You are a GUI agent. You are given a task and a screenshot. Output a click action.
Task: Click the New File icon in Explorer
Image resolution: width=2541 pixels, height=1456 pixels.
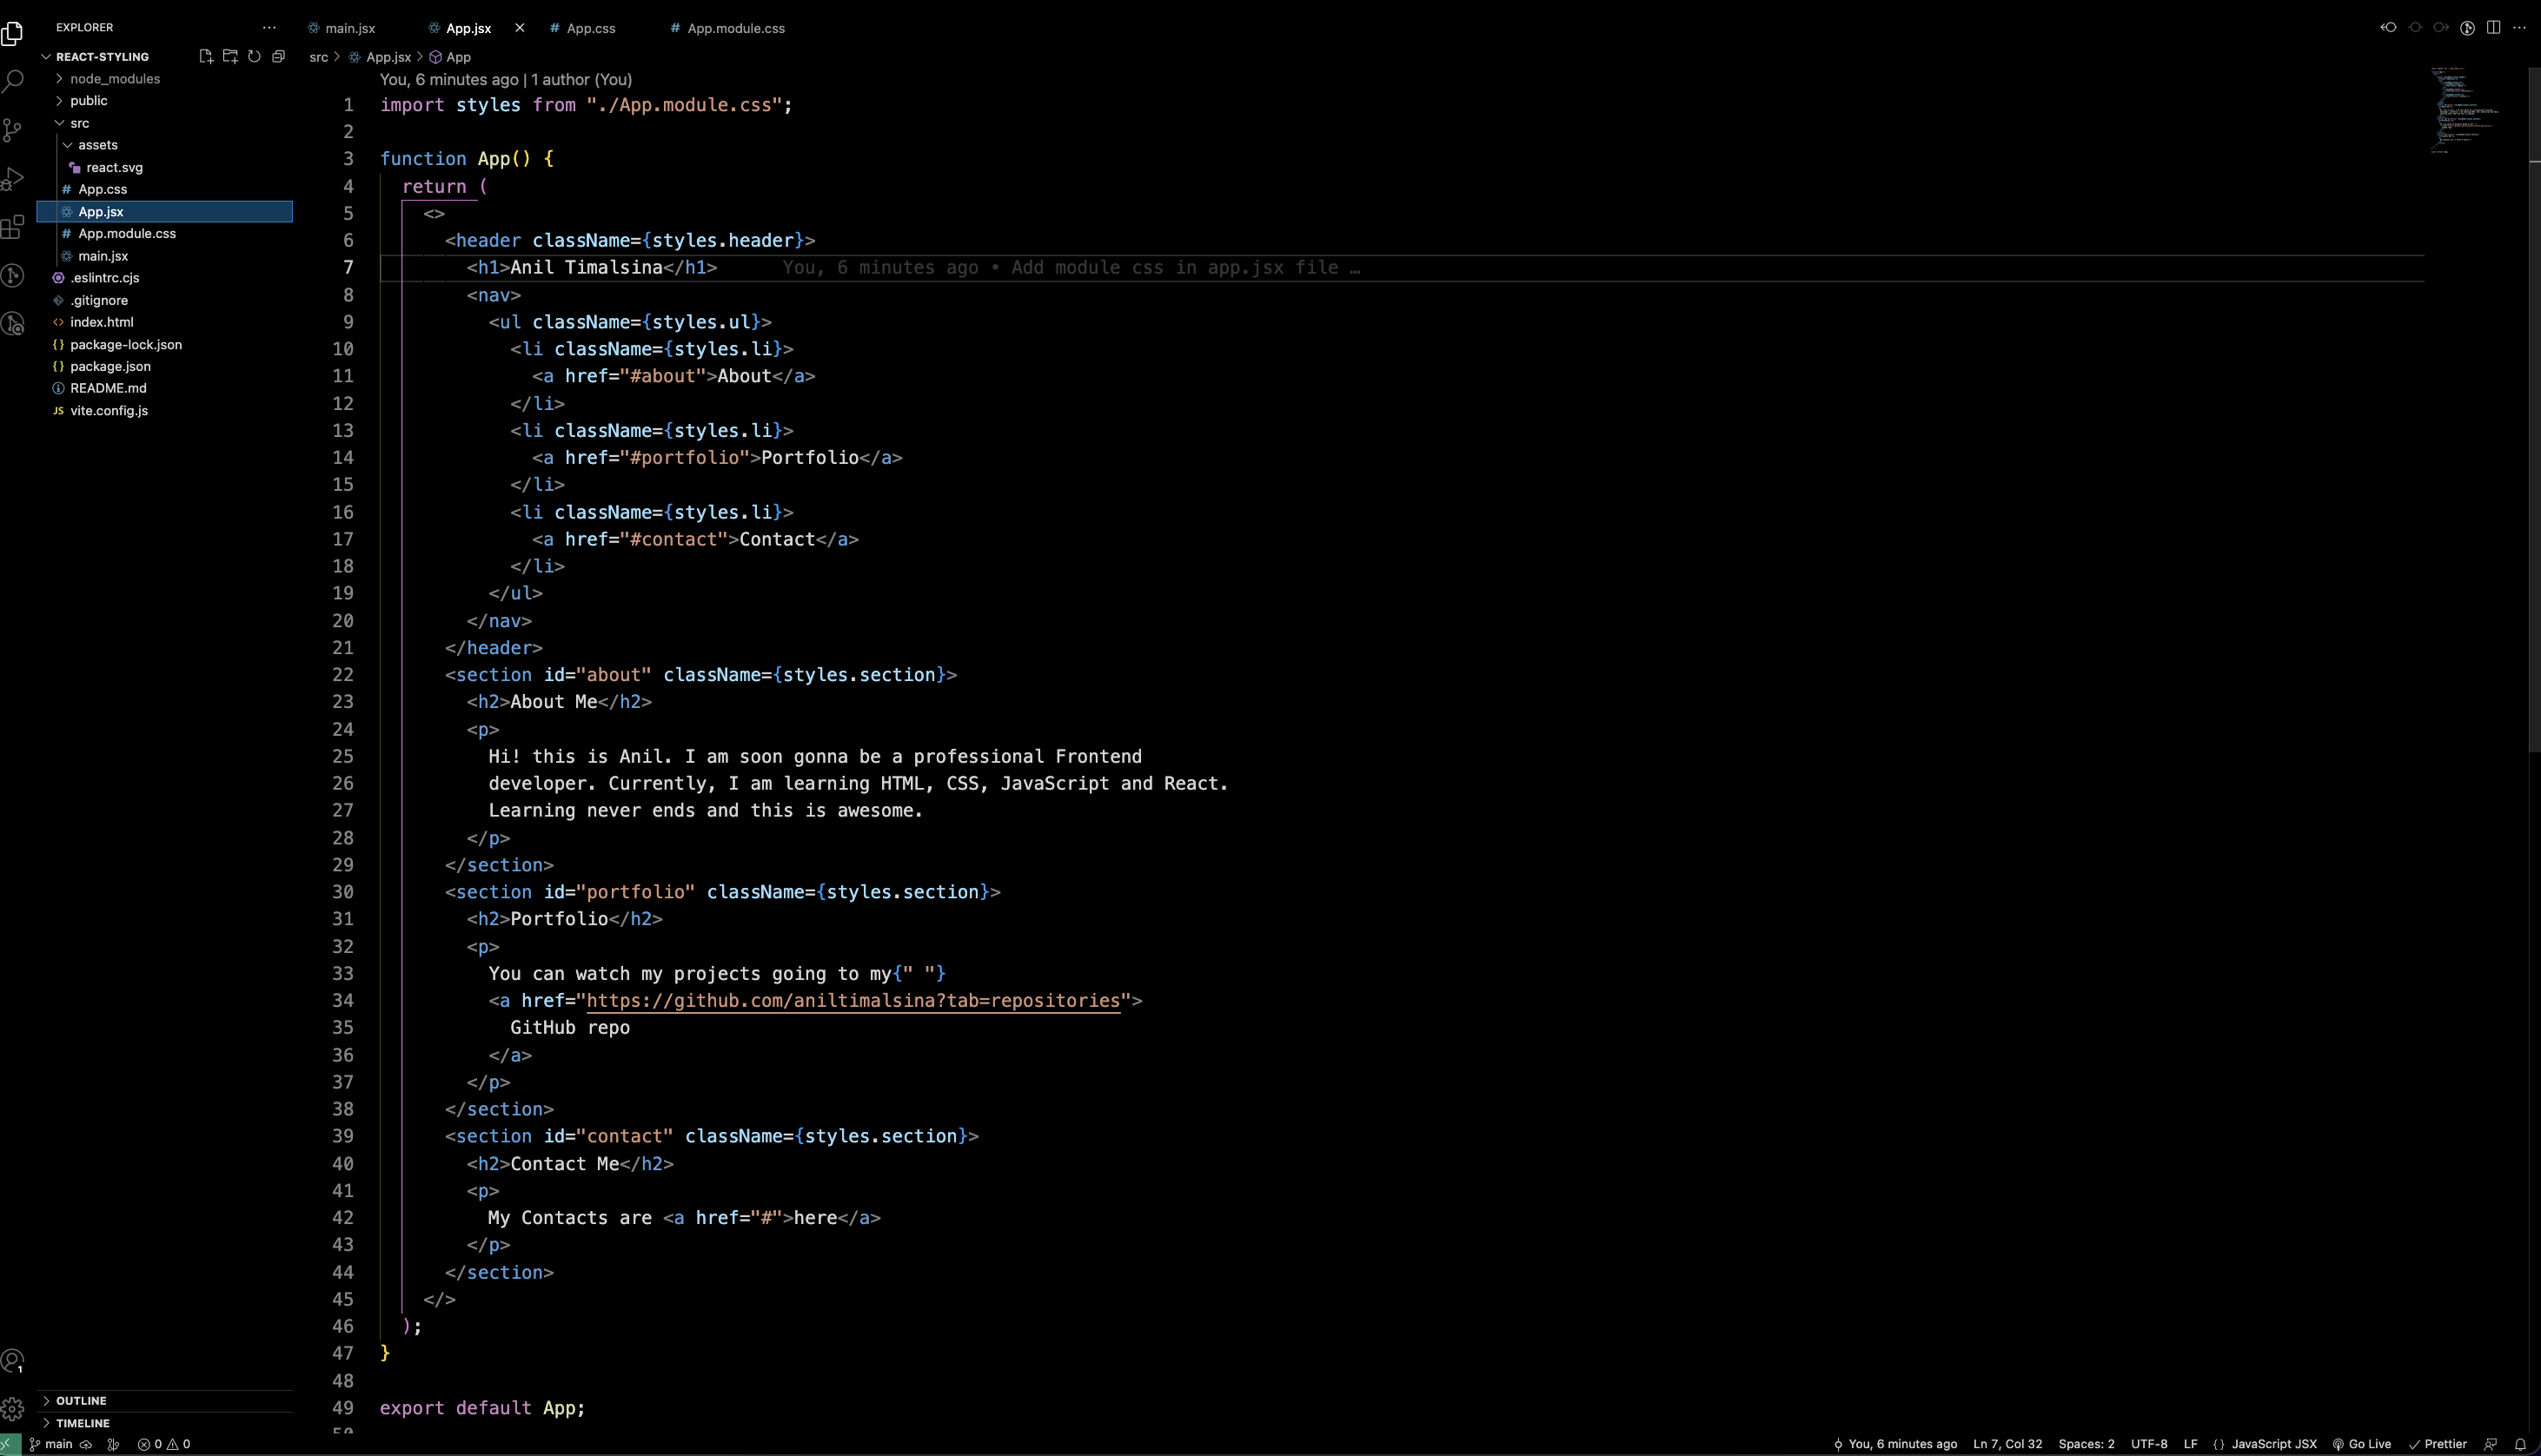(x=206, y=57)
